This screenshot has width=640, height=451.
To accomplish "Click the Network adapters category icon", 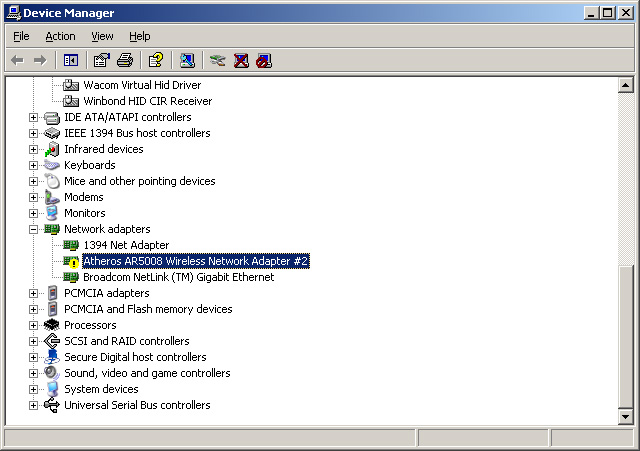I will 52,229.
